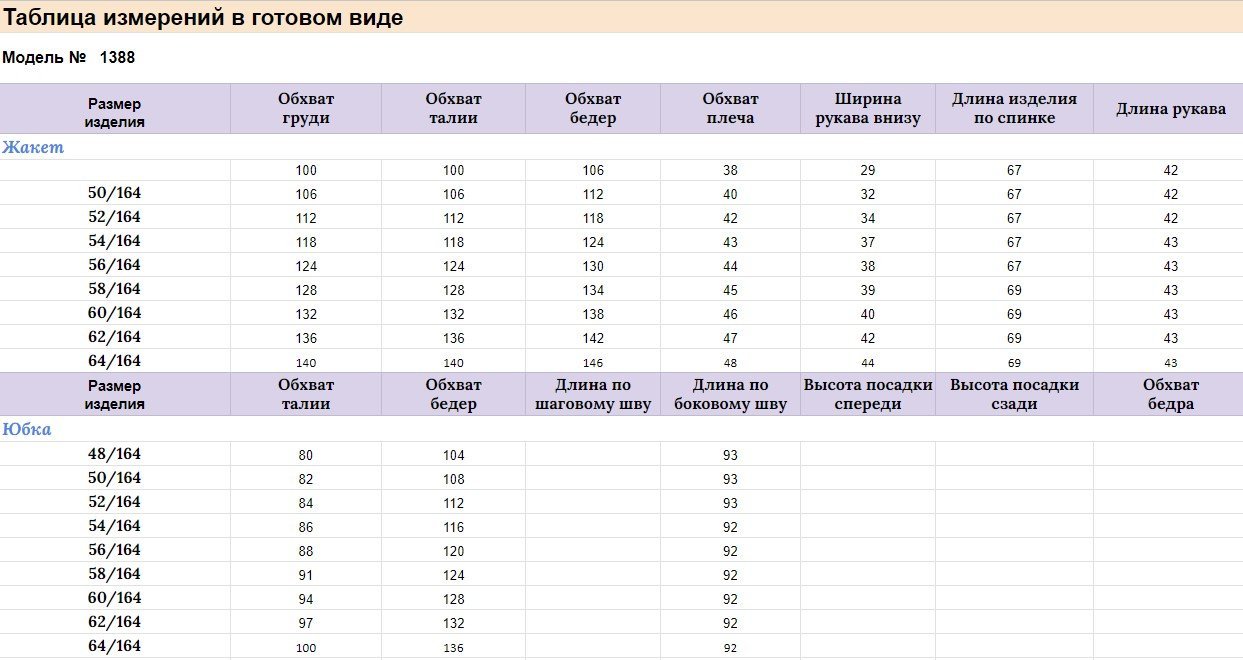1243x660 pixels.
Task: Click the "Юбка" section label
Action: point(27,429)
